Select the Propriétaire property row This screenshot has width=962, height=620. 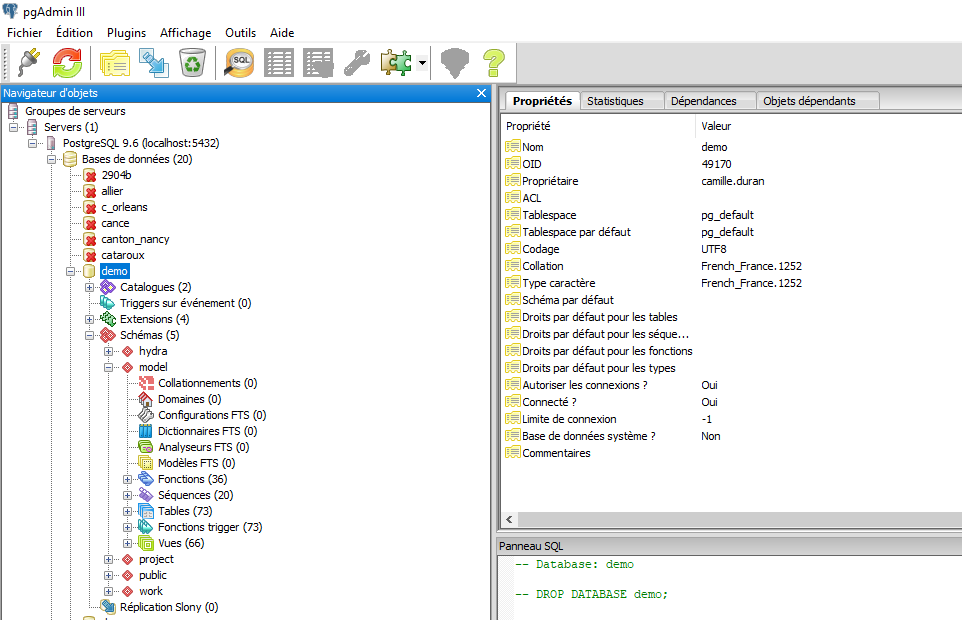pyautogui.click(x=731, y=181)
